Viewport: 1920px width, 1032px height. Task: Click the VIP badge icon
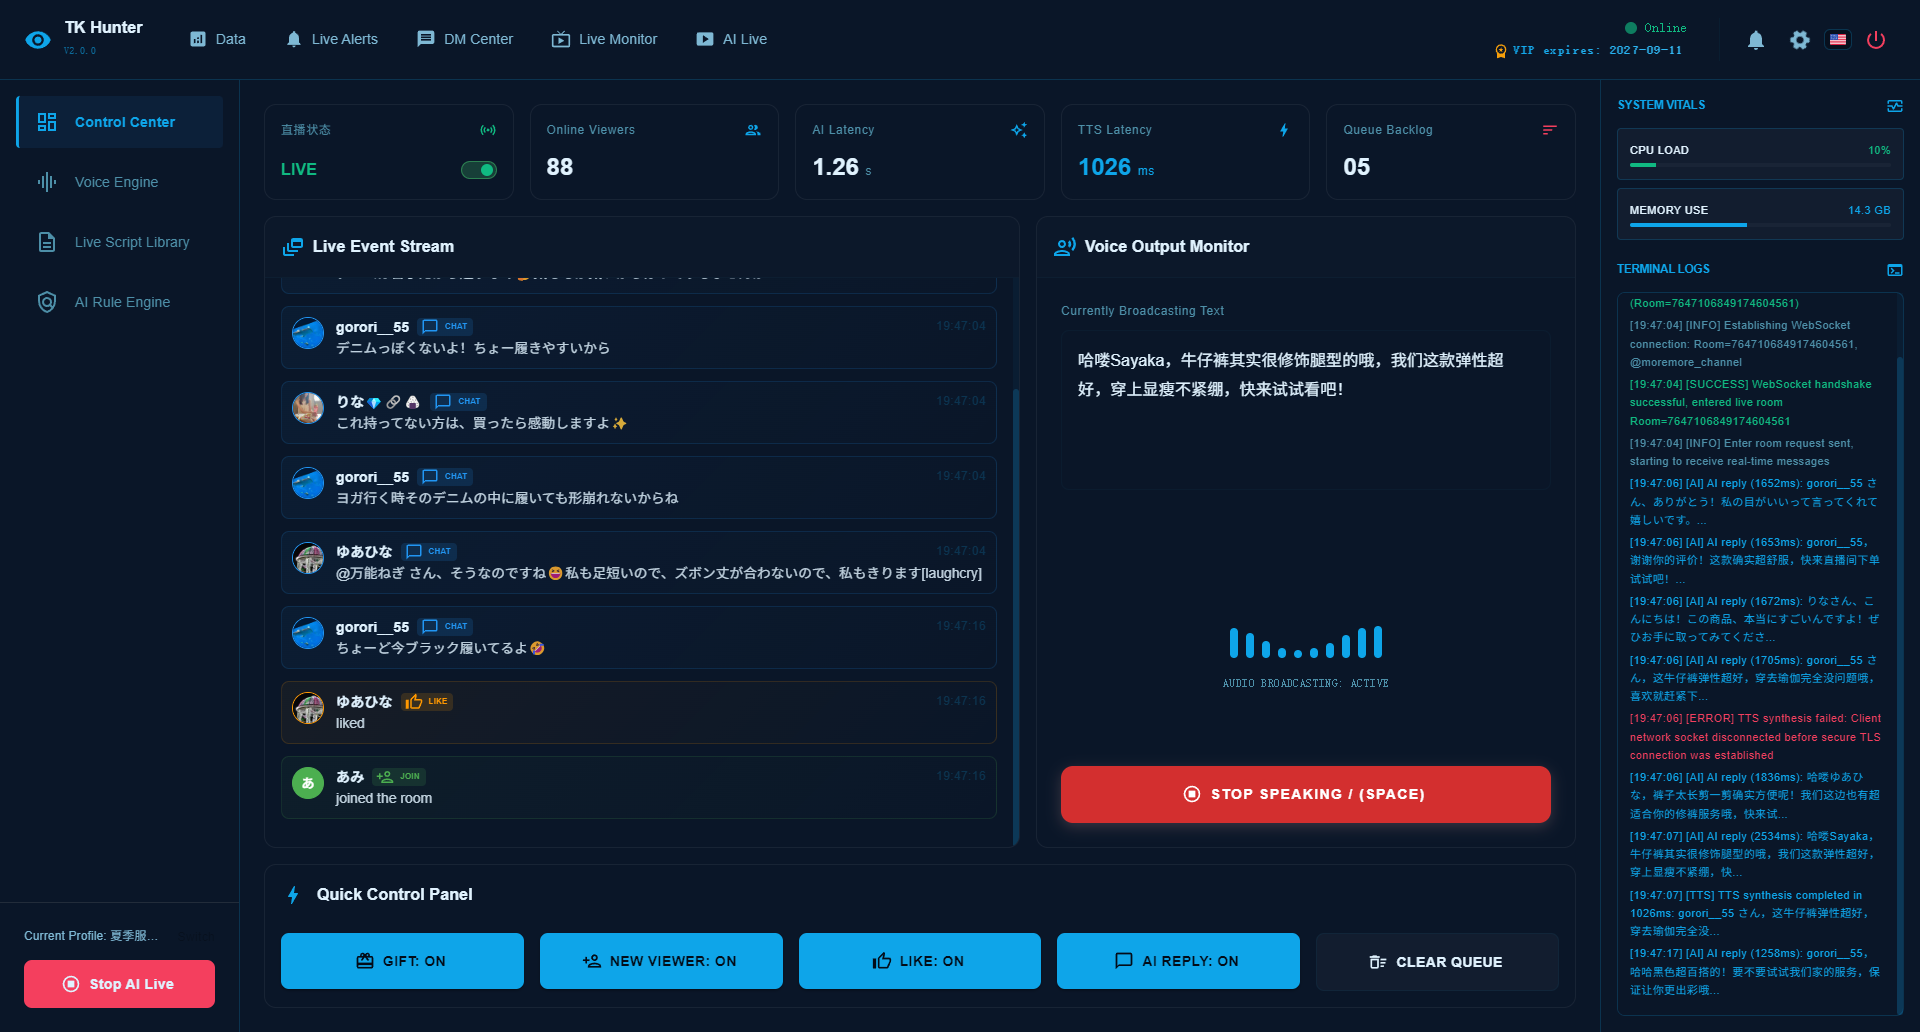(1500, 51)
